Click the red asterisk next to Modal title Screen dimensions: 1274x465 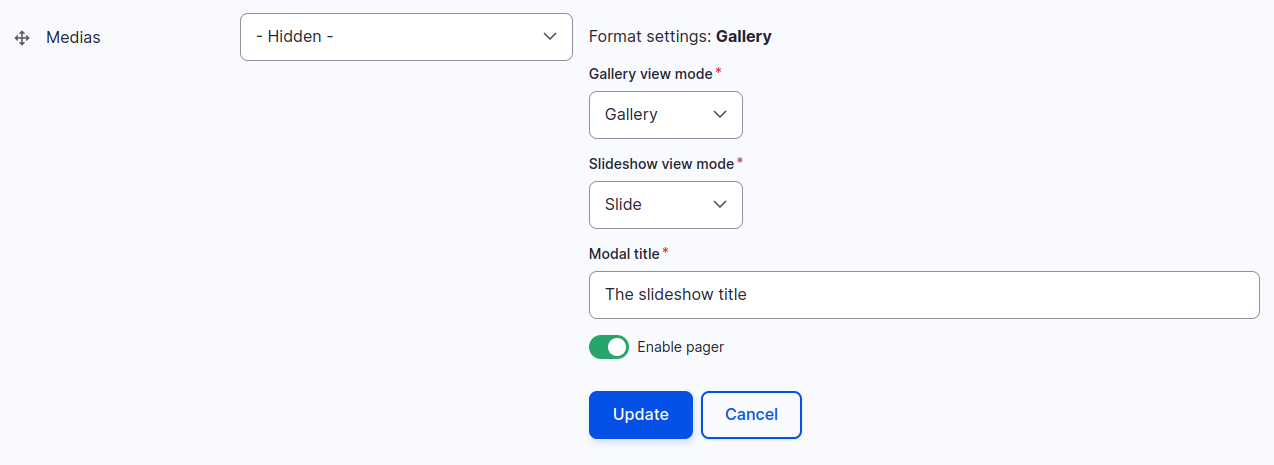665,252
